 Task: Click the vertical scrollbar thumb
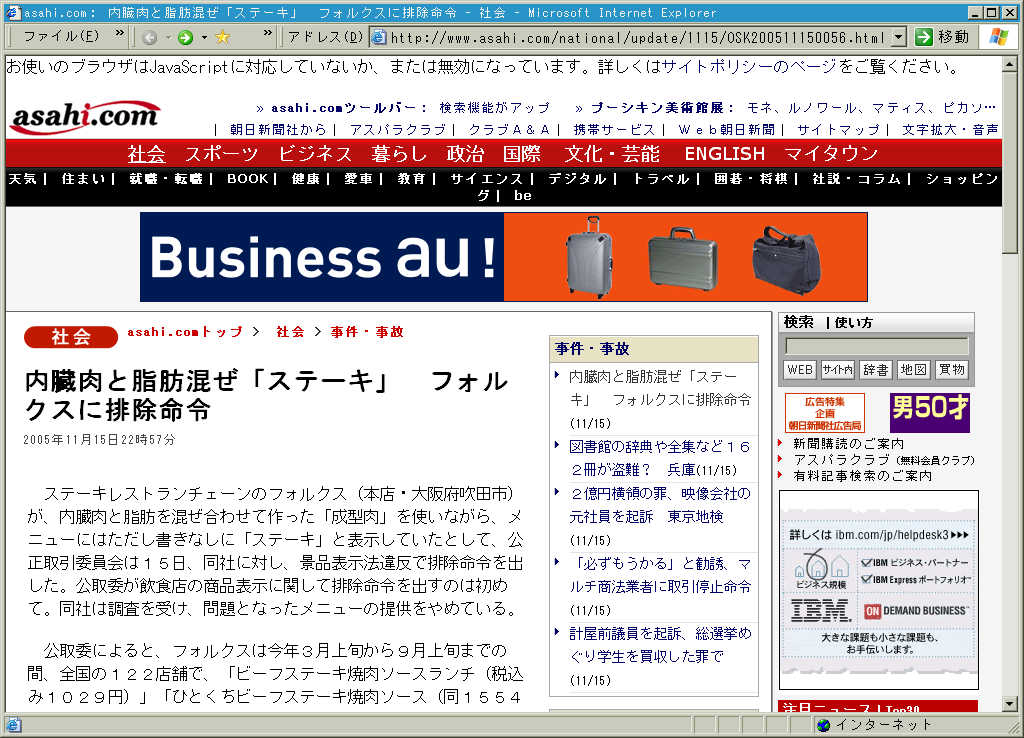pyautogui.click(x=1010, y=163)
